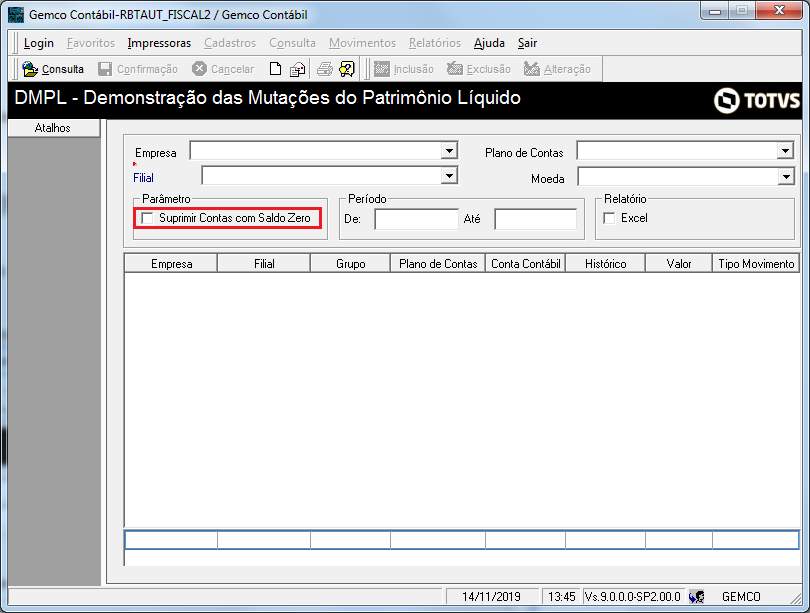Click the printer icon in toolbar
This screenshot has height=613, width=810.
point(324,69)
